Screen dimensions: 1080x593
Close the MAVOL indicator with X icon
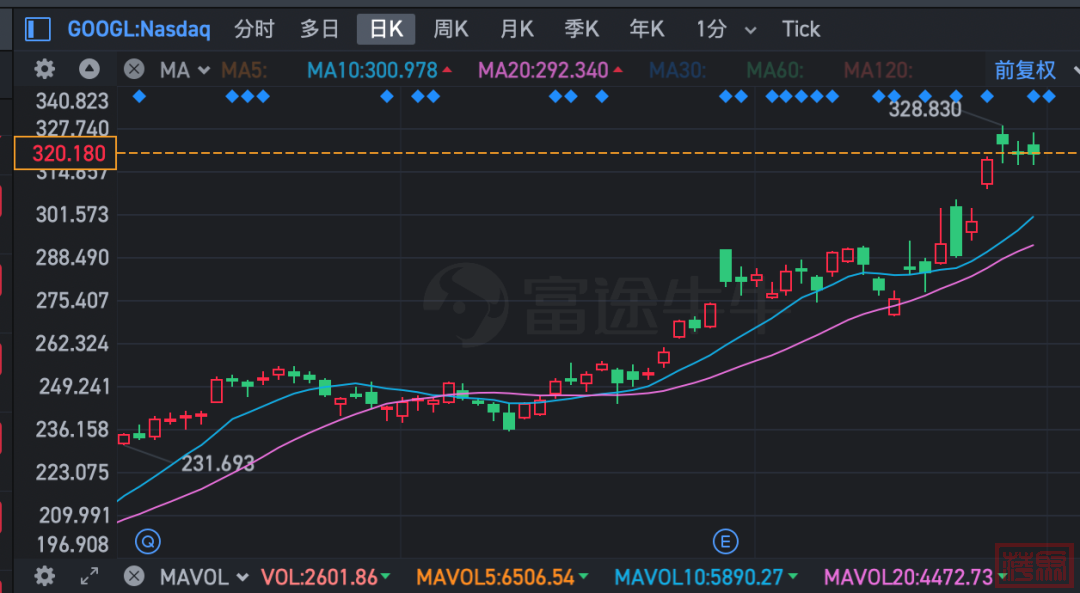click(x=134, y=577)
